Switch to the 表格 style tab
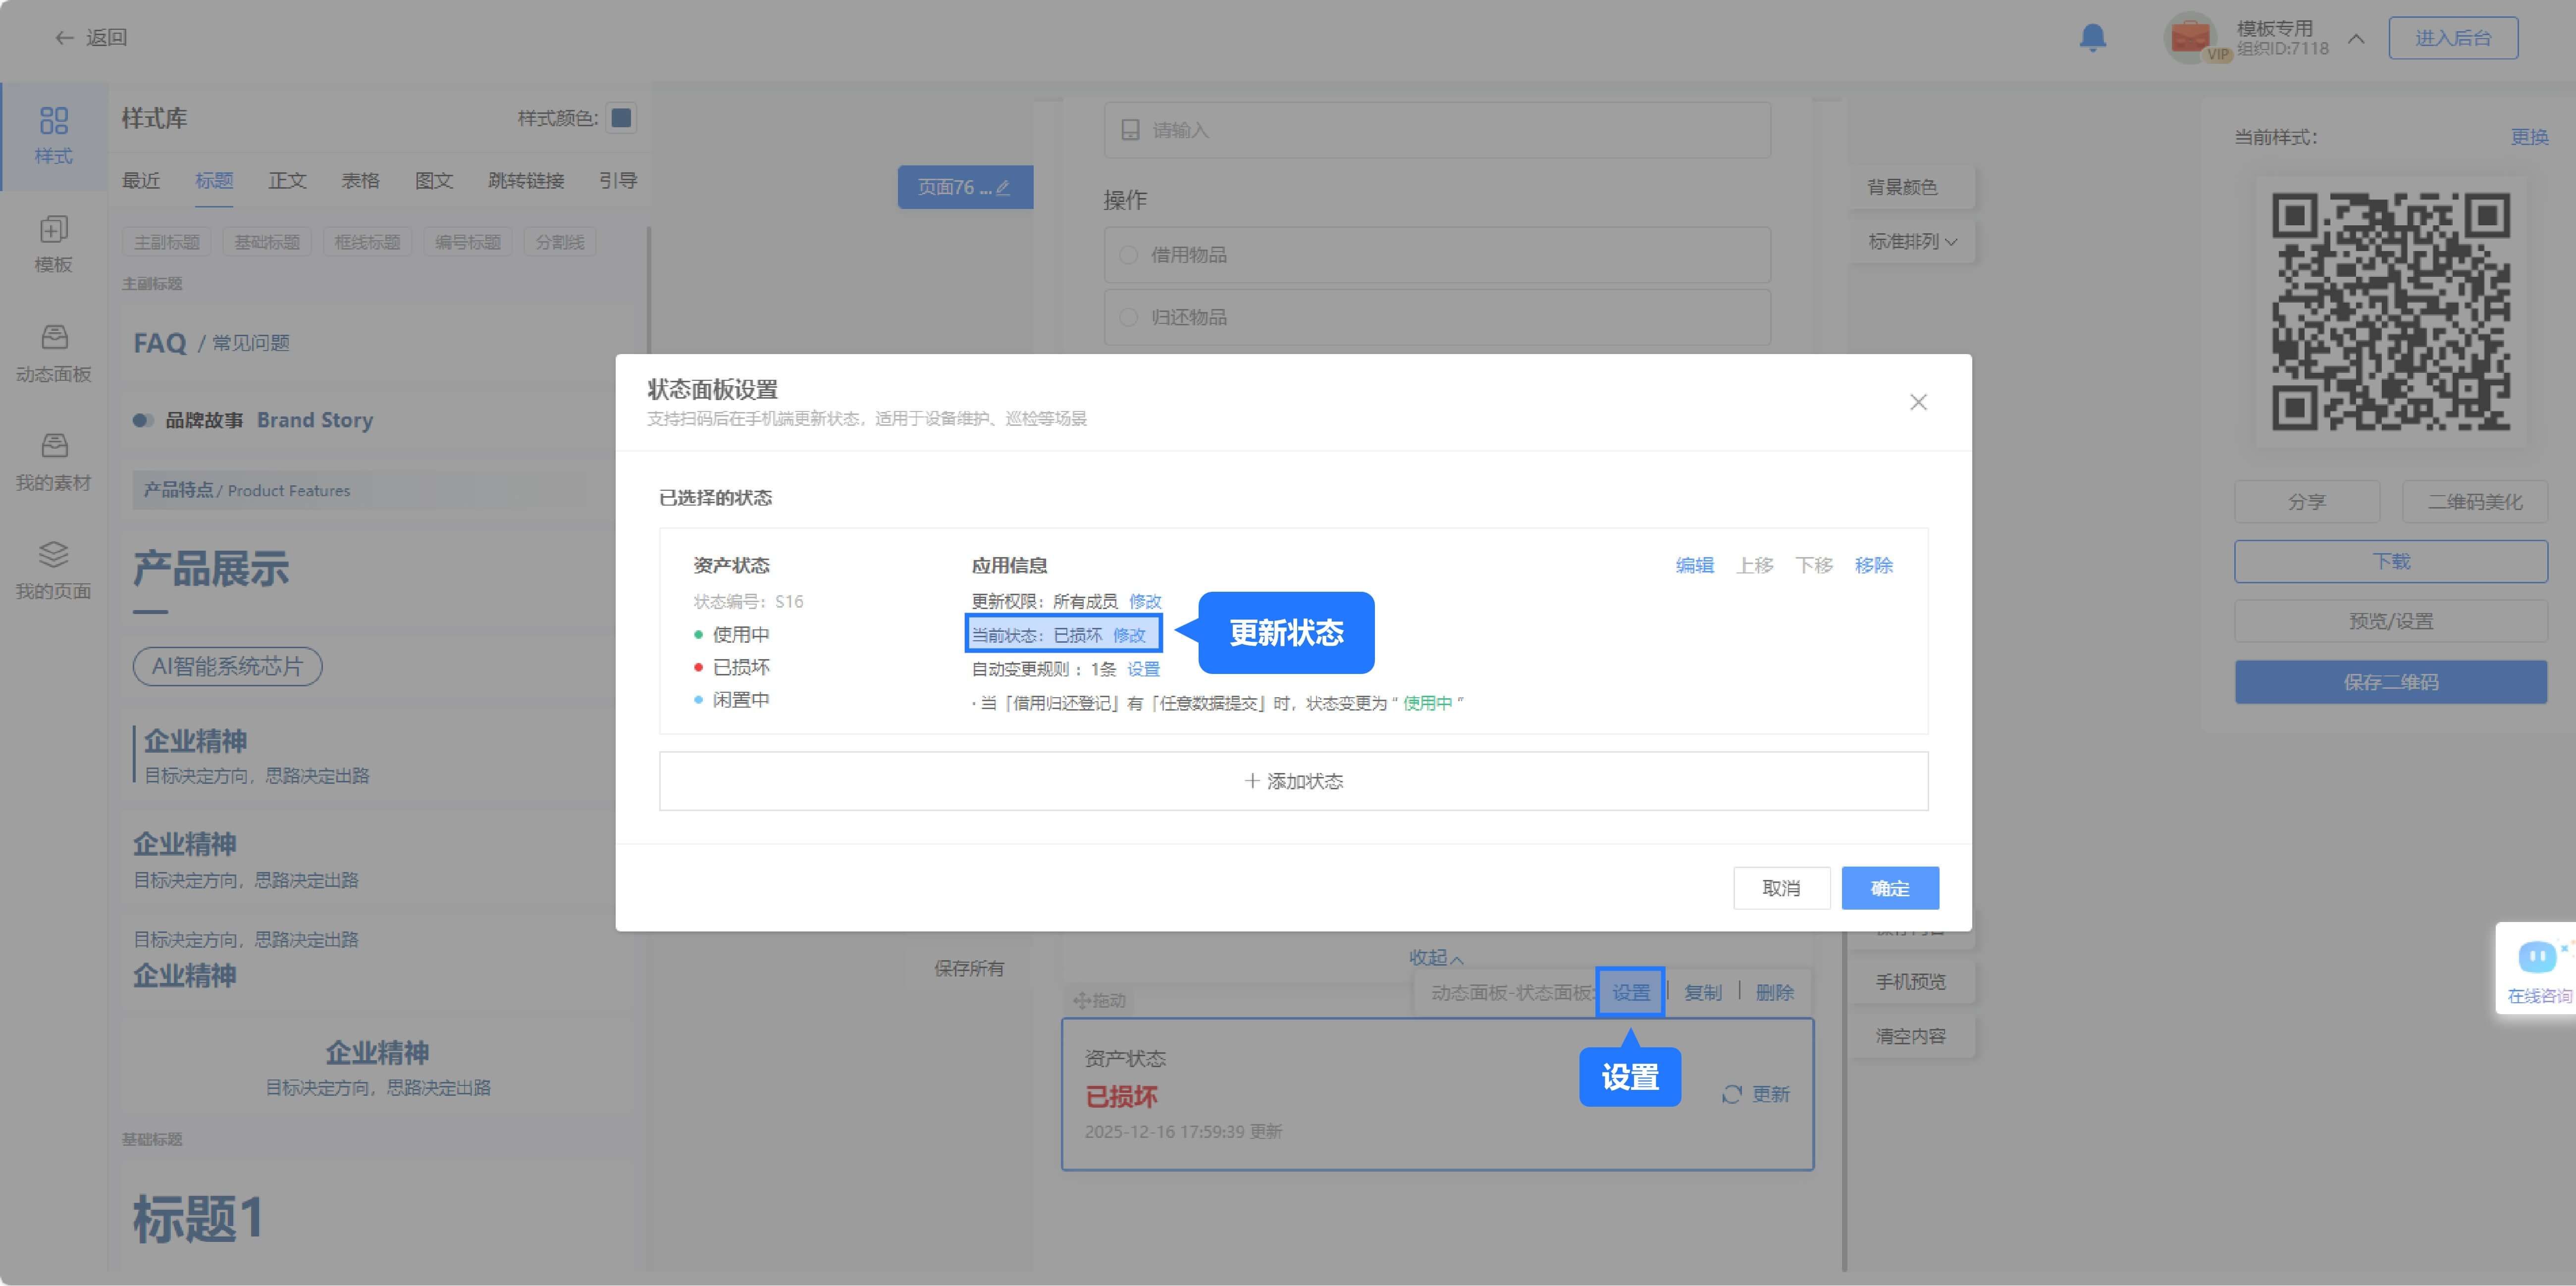Viewport: 2576px width, 1286px height. 360,181
